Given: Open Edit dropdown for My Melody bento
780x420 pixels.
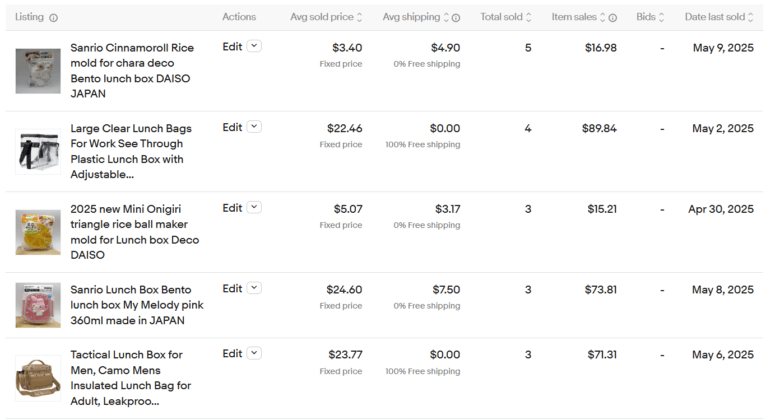Looking at the screenshot, I should click(254, 288).
